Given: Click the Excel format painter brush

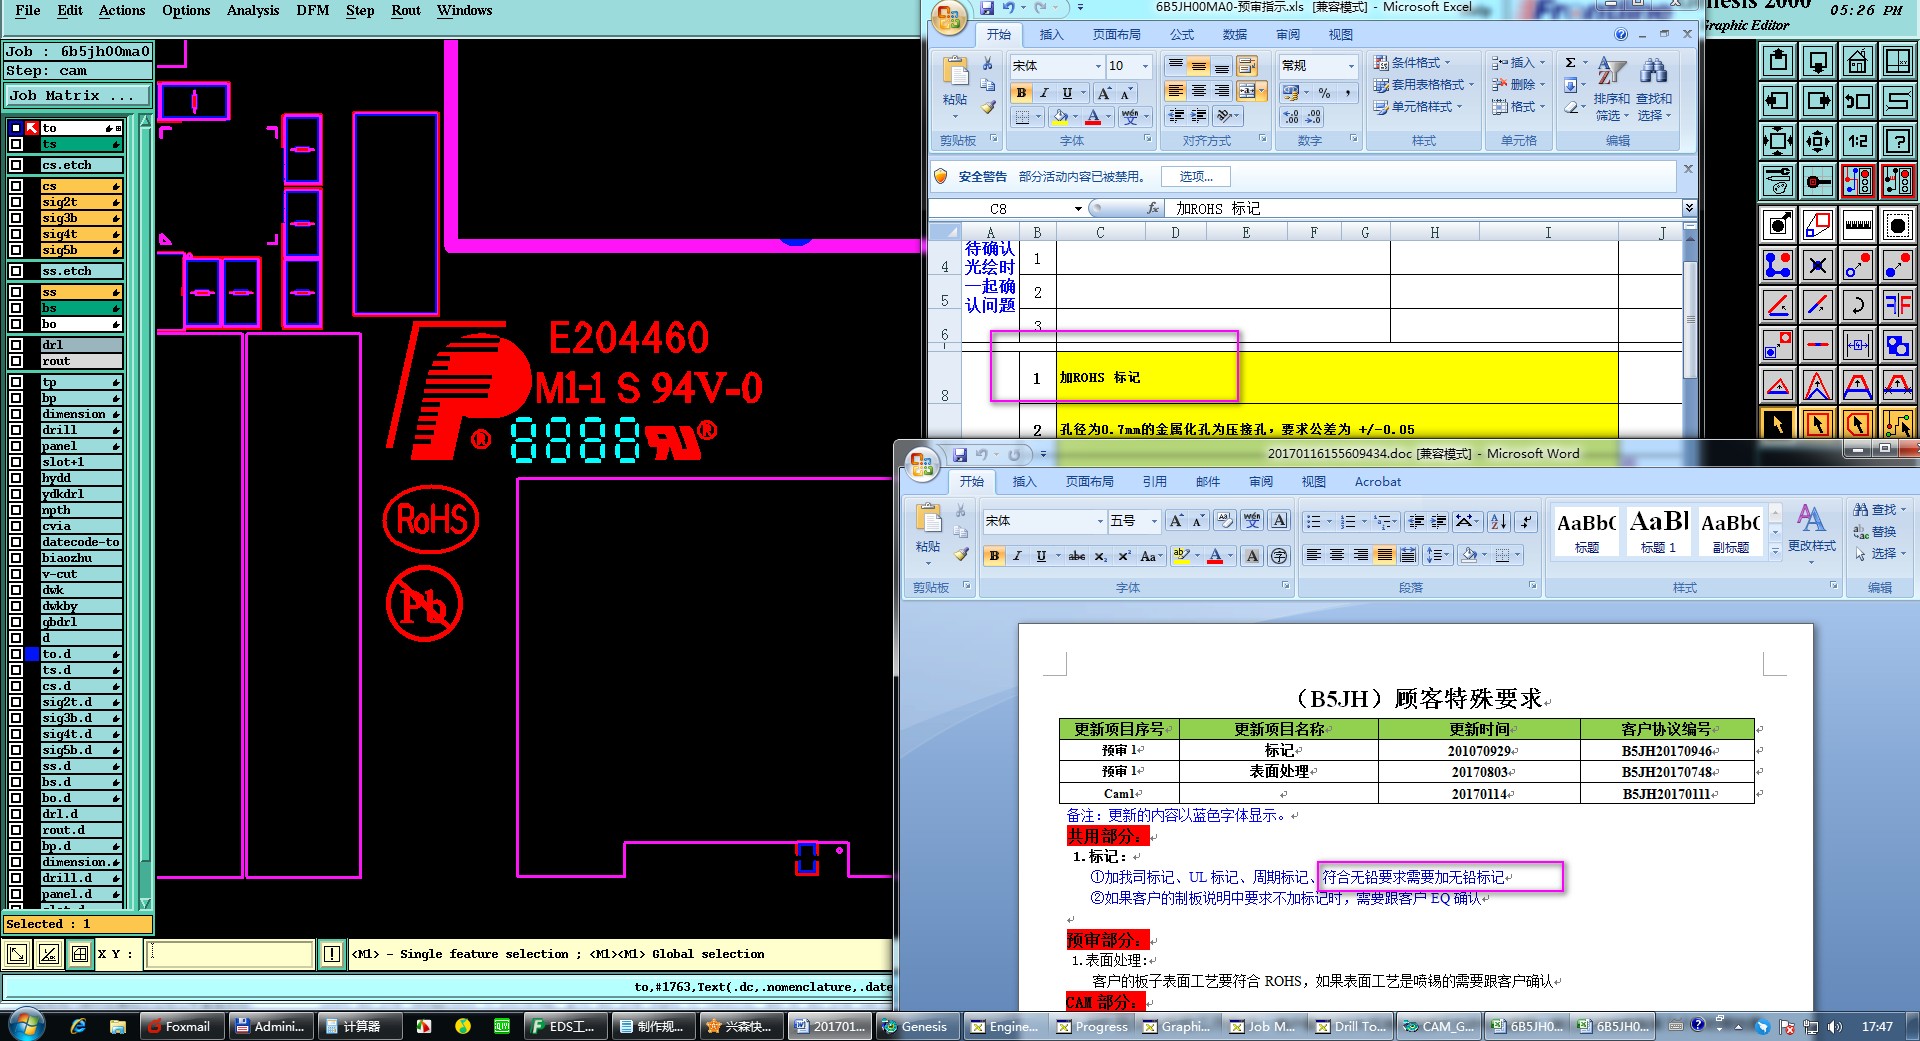Looking at the screenshot, I should (x=988, y=107).
